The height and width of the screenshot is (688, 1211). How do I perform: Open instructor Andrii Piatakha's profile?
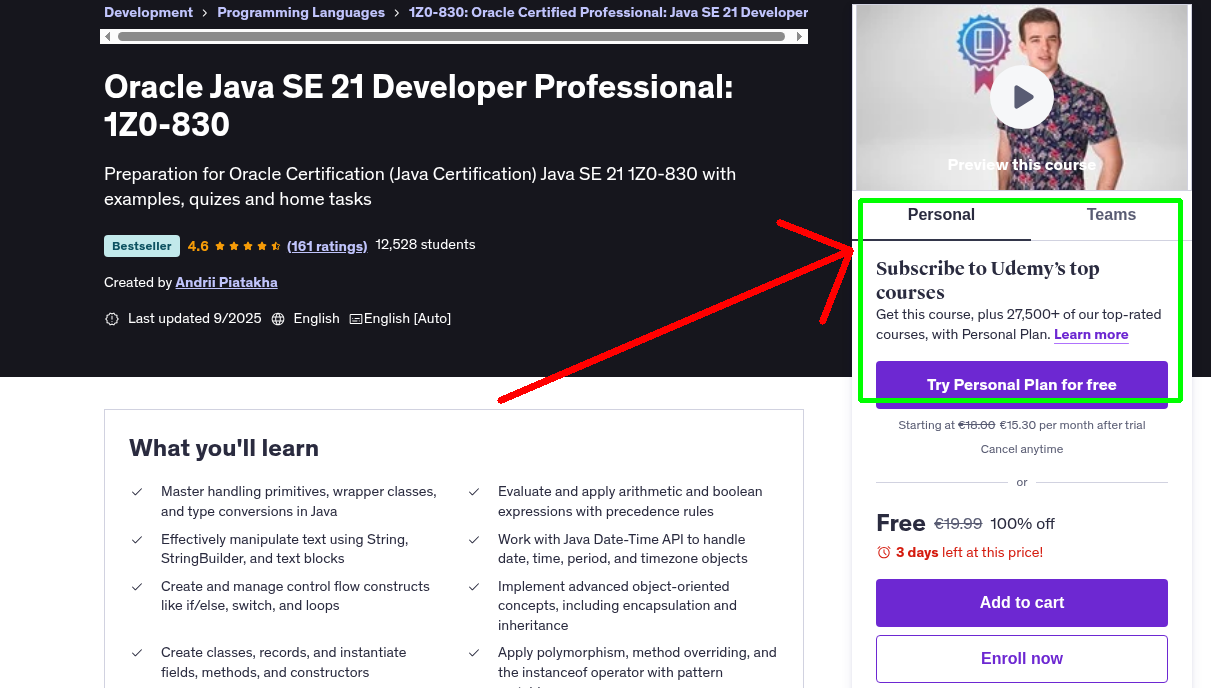tap(227, 283)
